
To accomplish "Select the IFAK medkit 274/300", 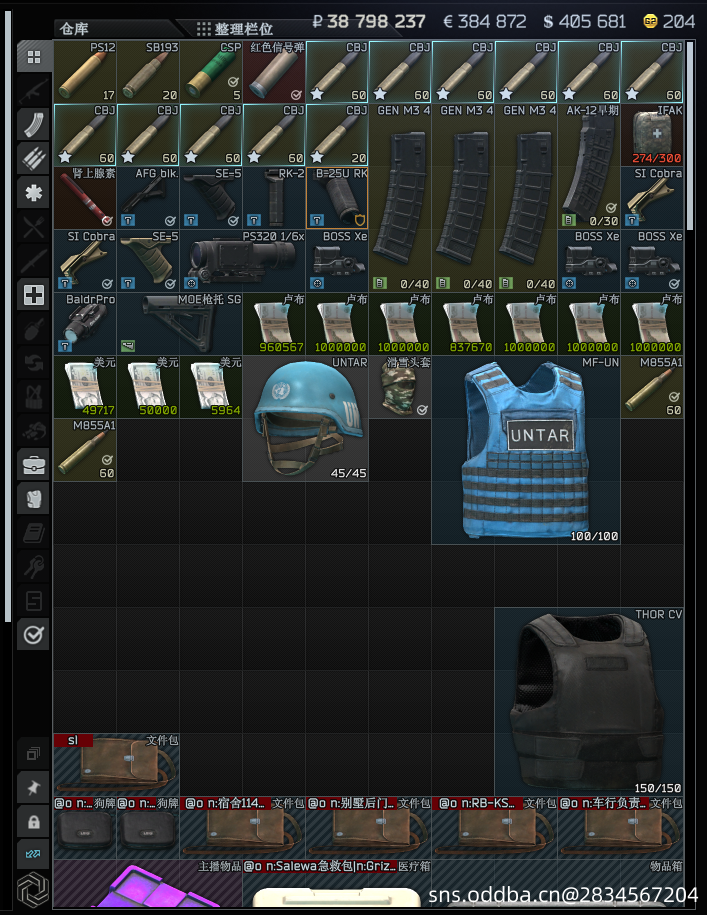I will 652,135.
